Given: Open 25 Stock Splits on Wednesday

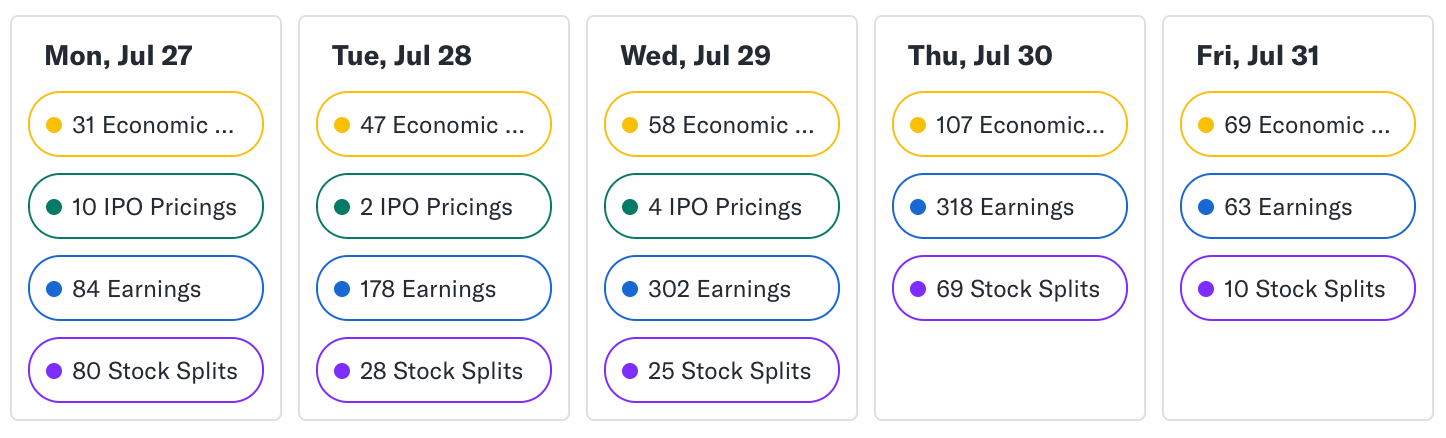Looking at the screenshot, I should coord(722,370).
